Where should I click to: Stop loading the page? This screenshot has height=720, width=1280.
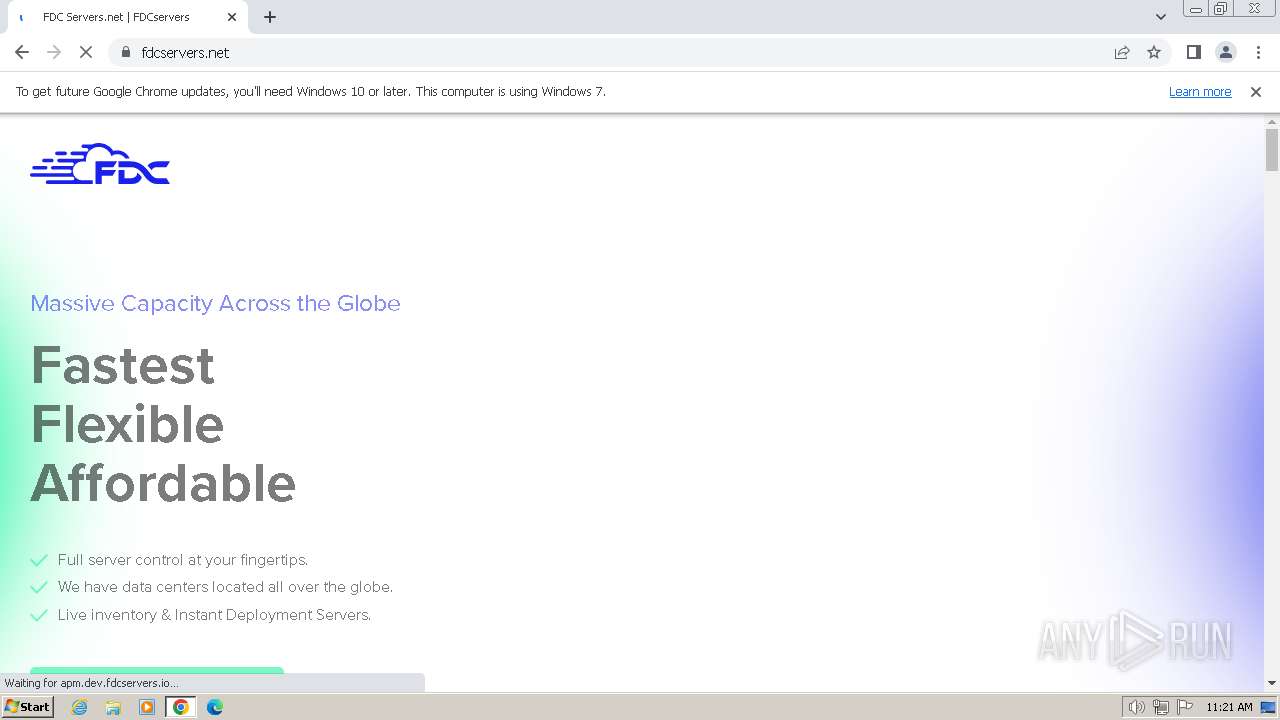click(x=86, y=52)
